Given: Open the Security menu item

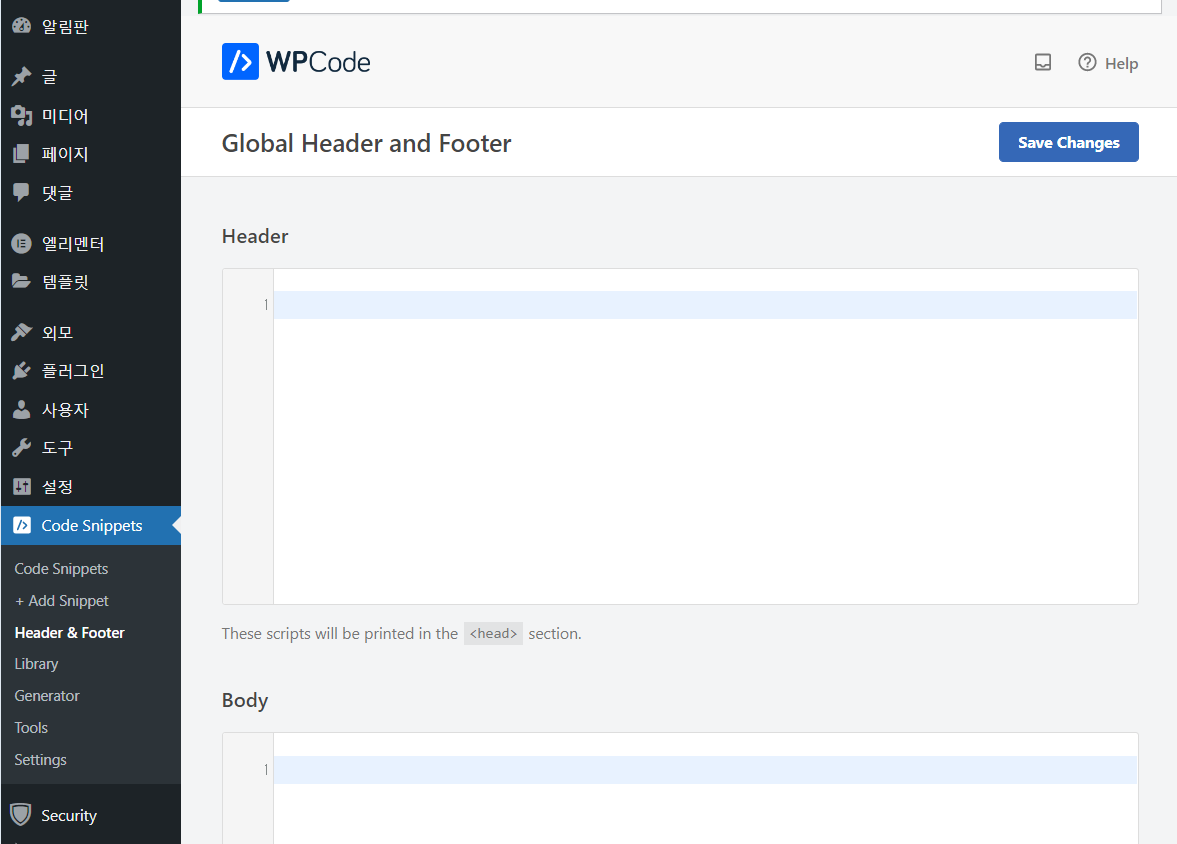Looking at the screenshot, I should (91, 815).
